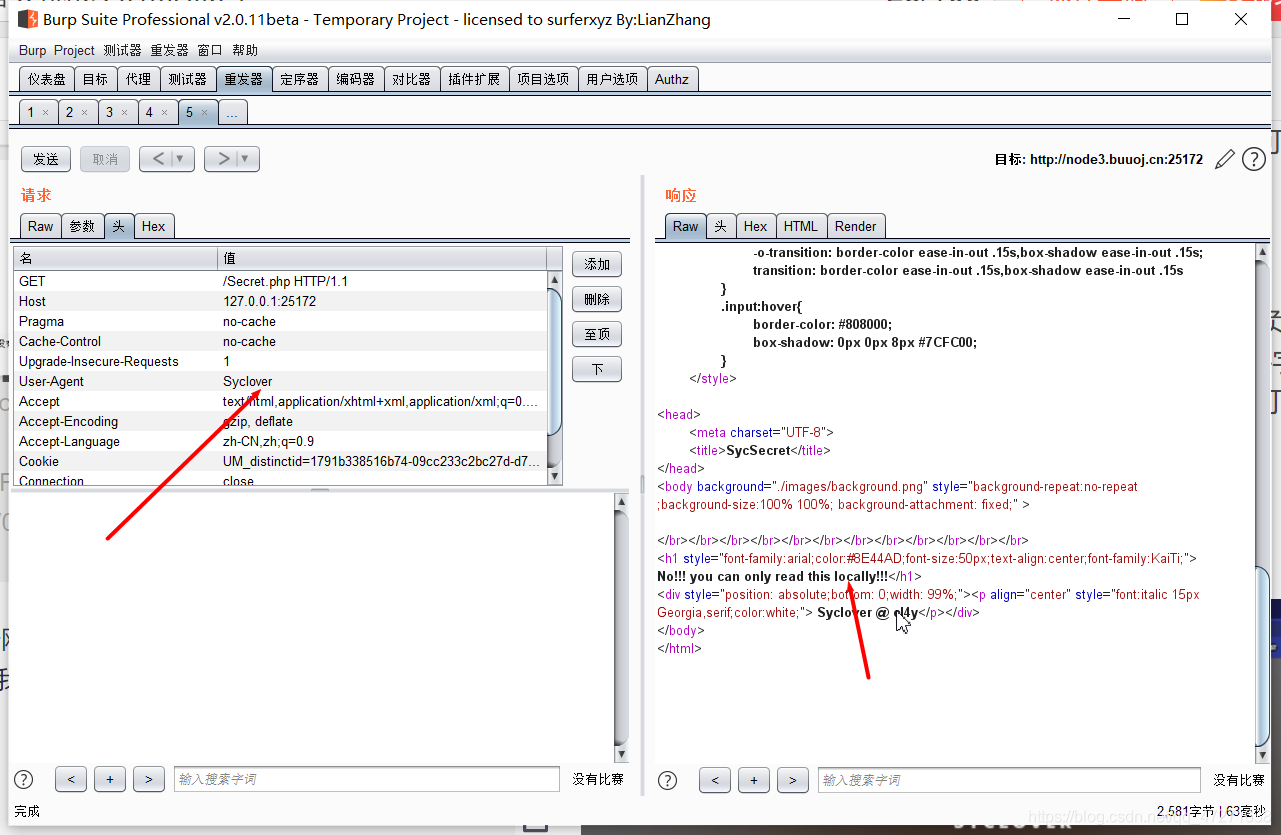Open the Burp menu

32,50
